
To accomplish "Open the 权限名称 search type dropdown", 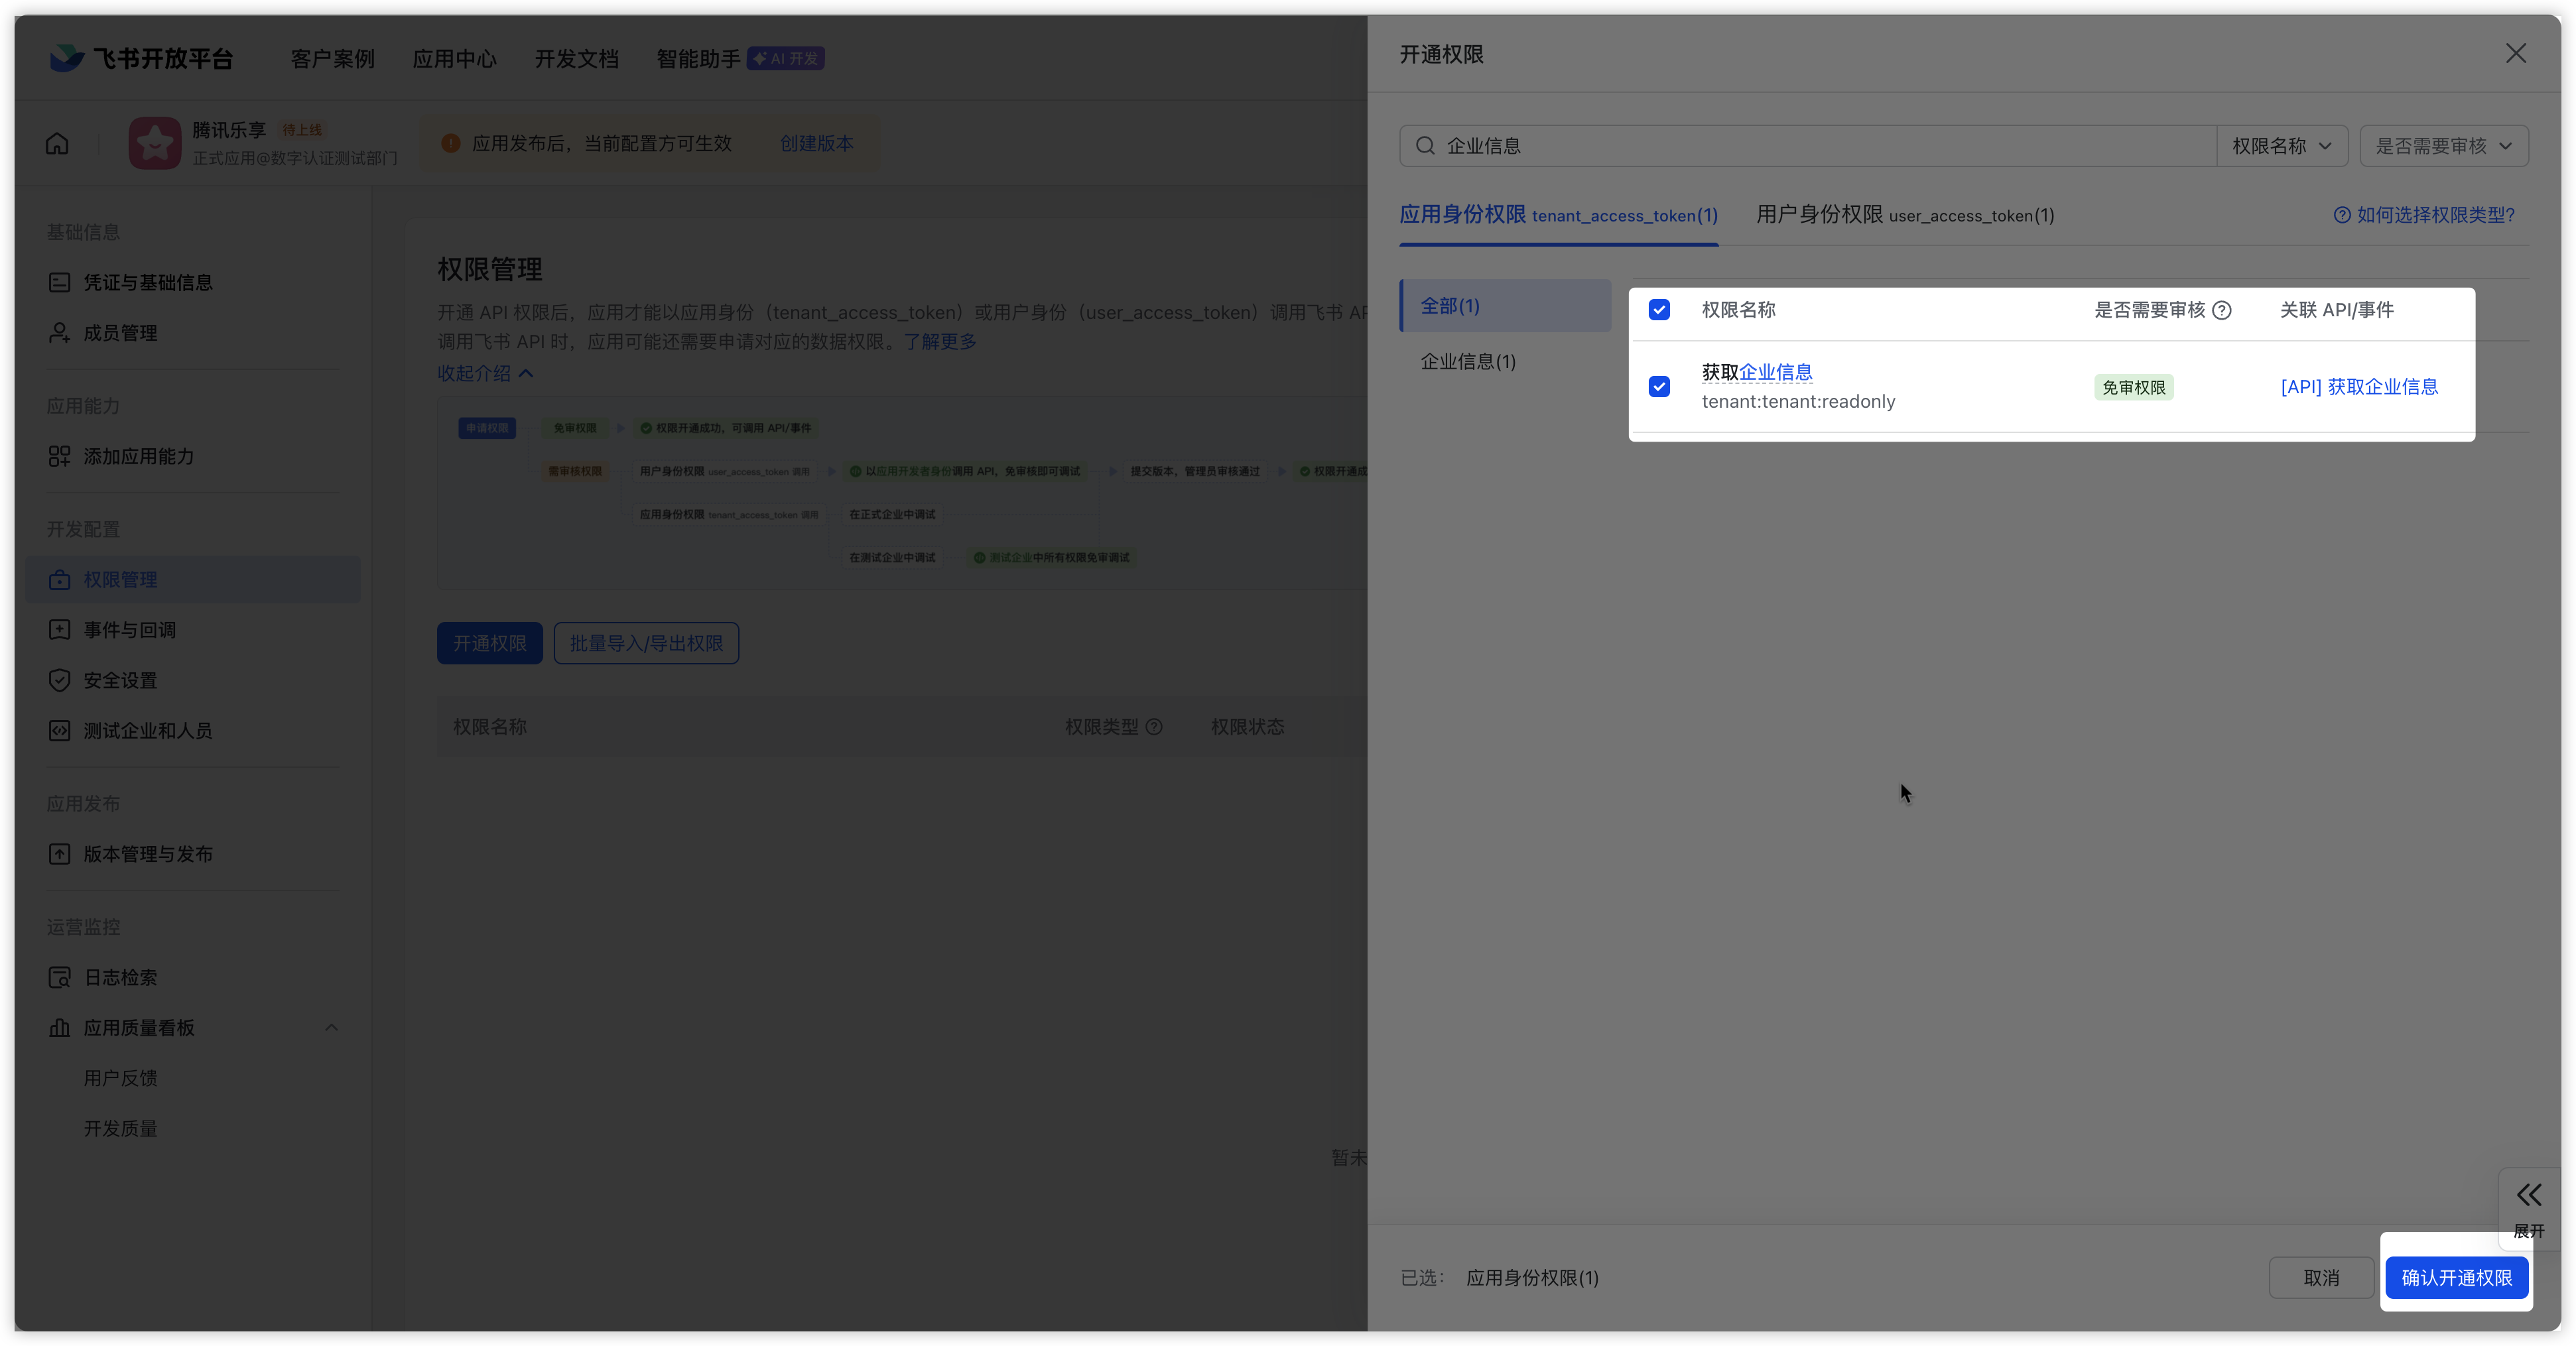I will click(2281, 146).
